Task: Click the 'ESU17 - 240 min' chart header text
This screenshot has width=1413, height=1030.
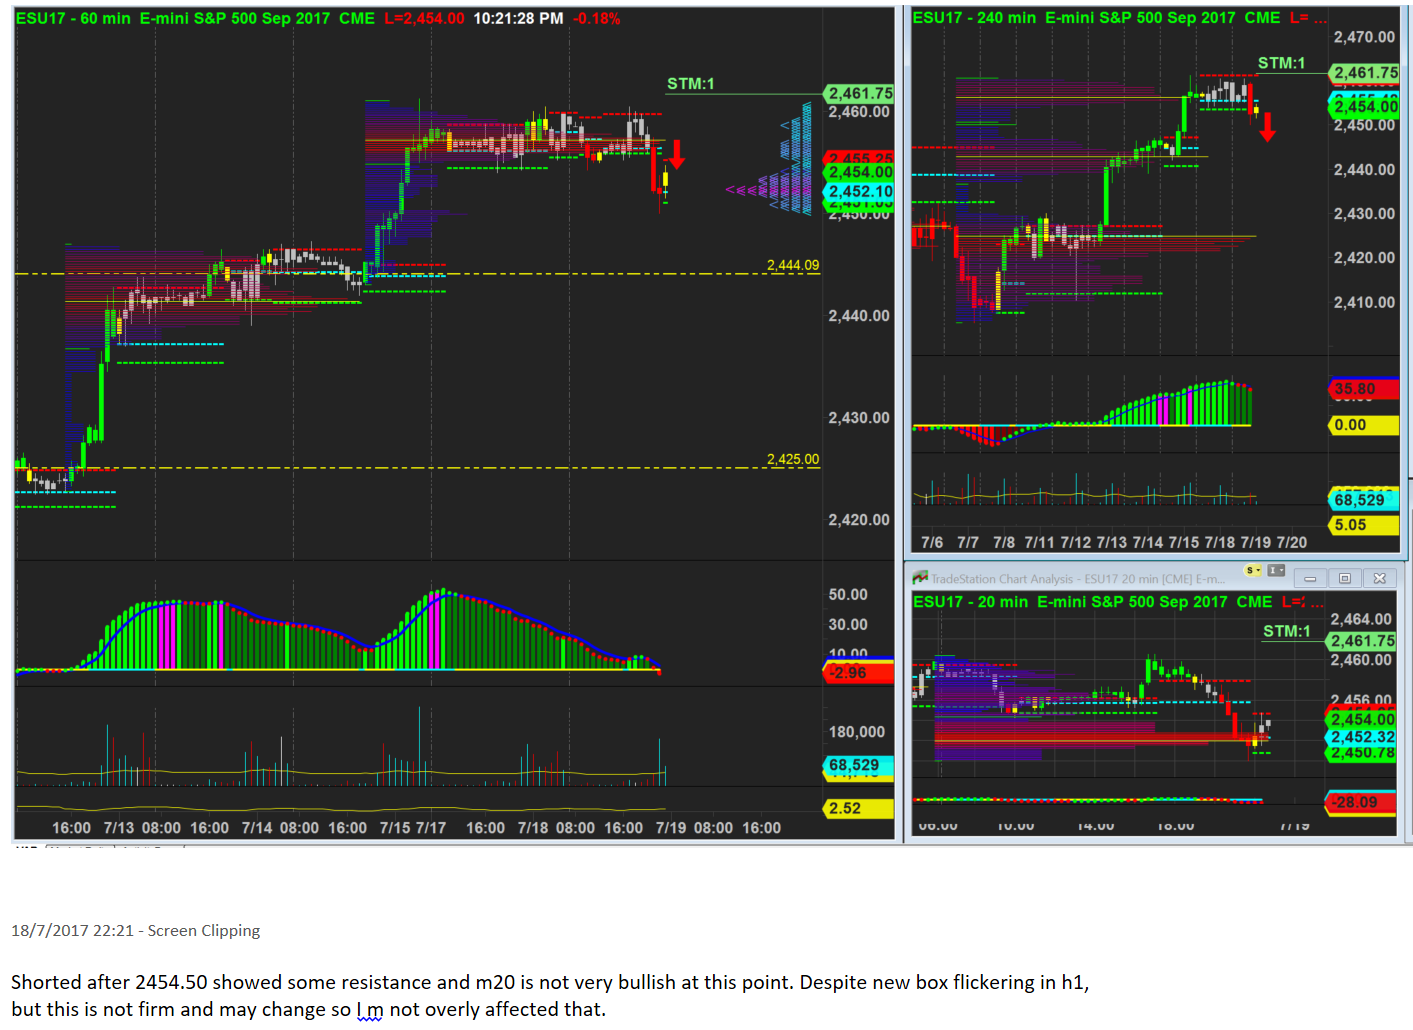Action: point(974,18)
